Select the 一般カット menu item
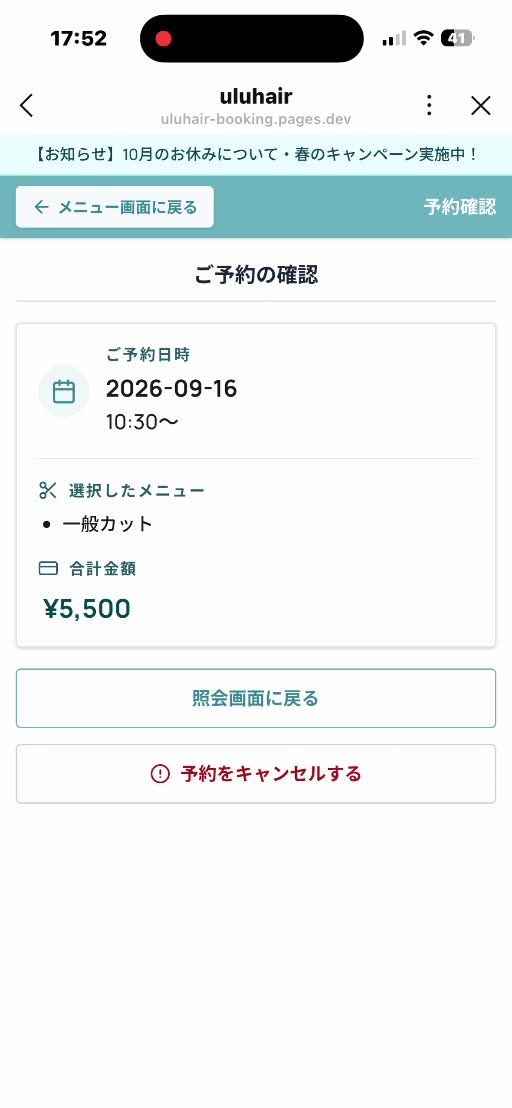Viewport: 512px width, 1108px height. (x=107, y=524)
